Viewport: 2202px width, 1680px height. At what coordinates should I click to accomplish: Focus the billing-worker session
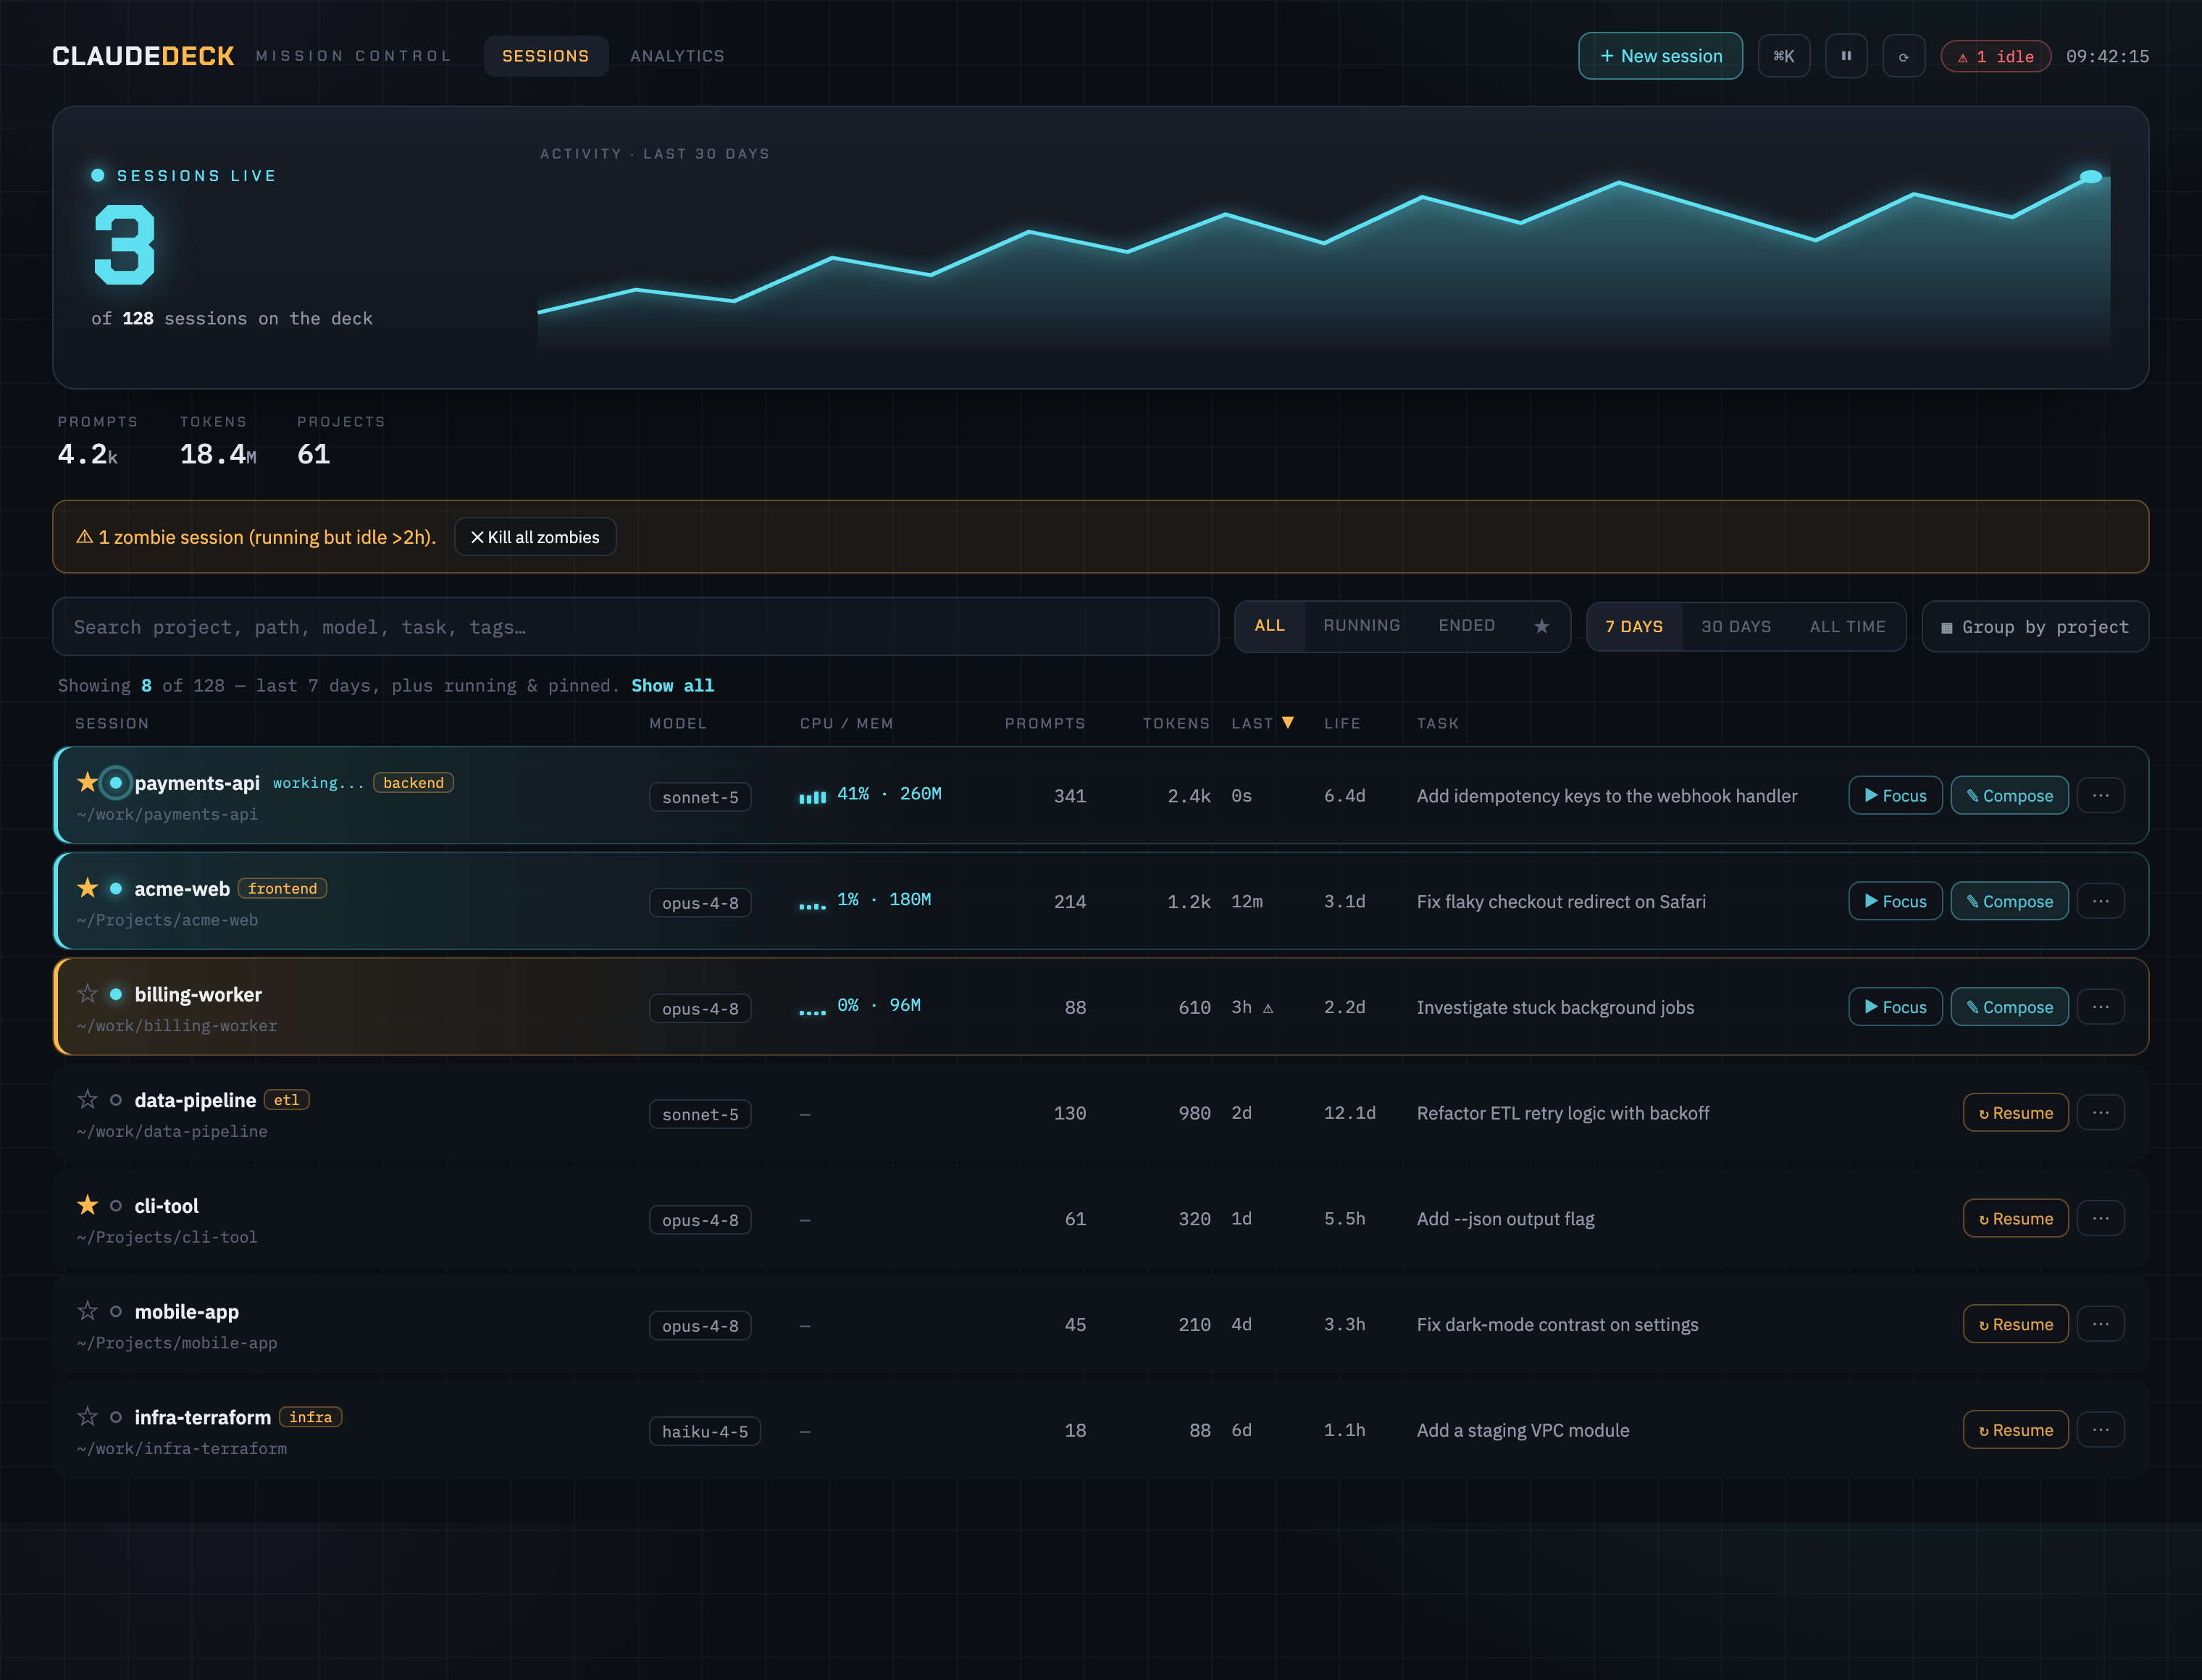[1895, 1007]
